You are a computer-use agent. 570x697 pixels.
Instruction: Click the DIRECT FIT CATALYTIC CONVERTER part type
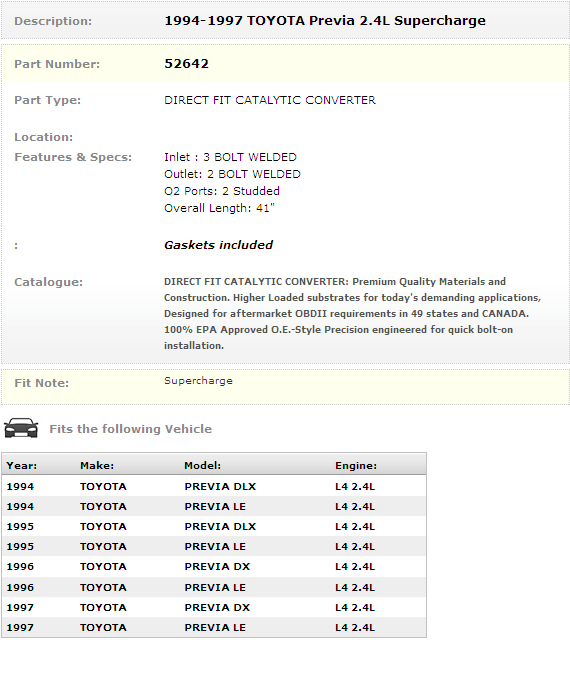tap(270, 100)
